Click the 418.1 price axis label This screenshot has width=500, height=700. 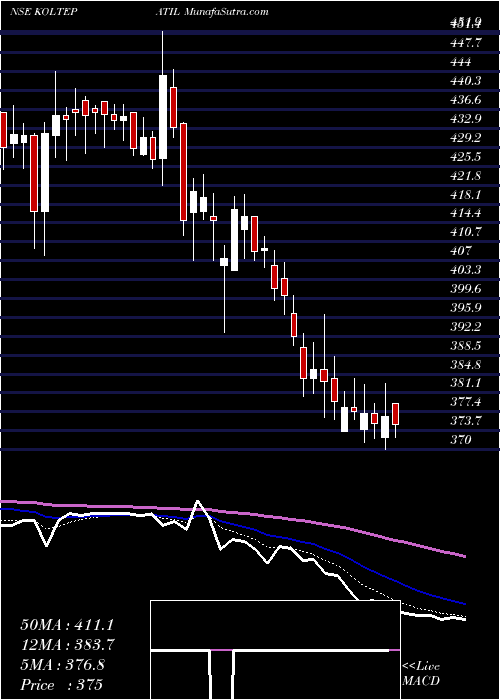pyautogui.click(x=466, y=194)
